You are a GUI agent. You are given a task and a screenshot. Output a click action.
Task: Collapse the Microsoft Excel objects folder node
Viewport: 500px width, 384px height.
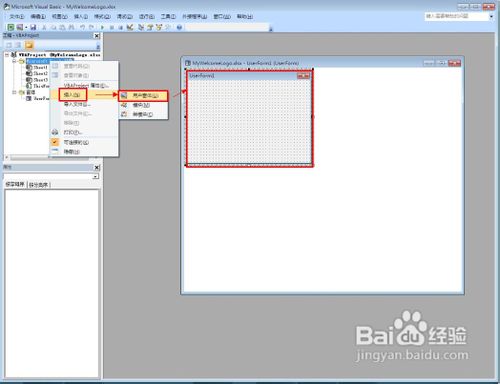[x=14, y=61]
